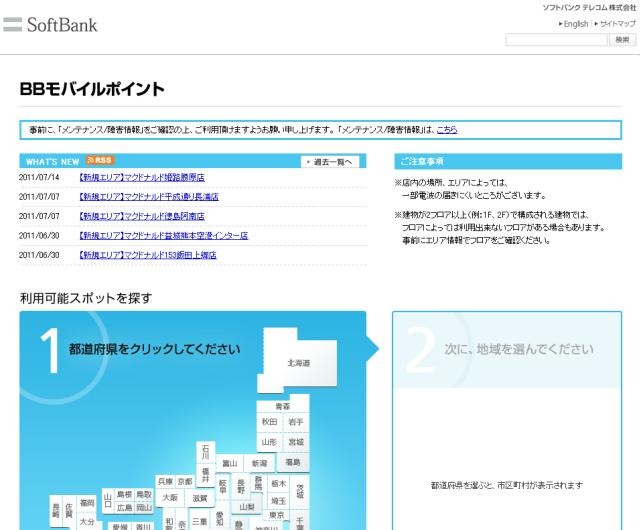Select Aomori (青森) prefecture tile

[282, 407]
